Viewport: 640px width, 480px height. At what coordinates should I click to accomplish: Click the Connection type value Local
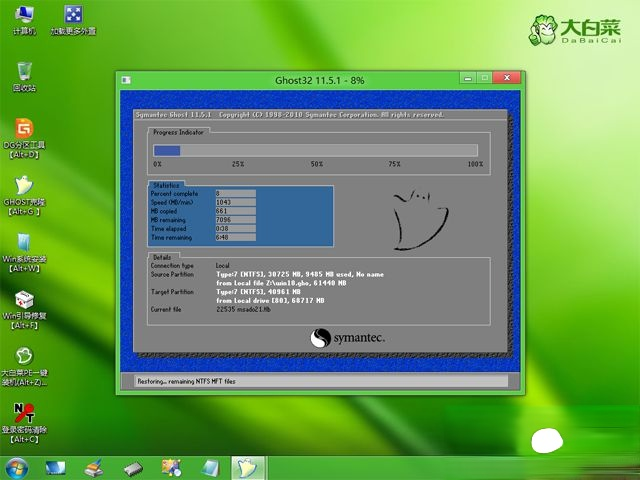(x=223, y=265)
